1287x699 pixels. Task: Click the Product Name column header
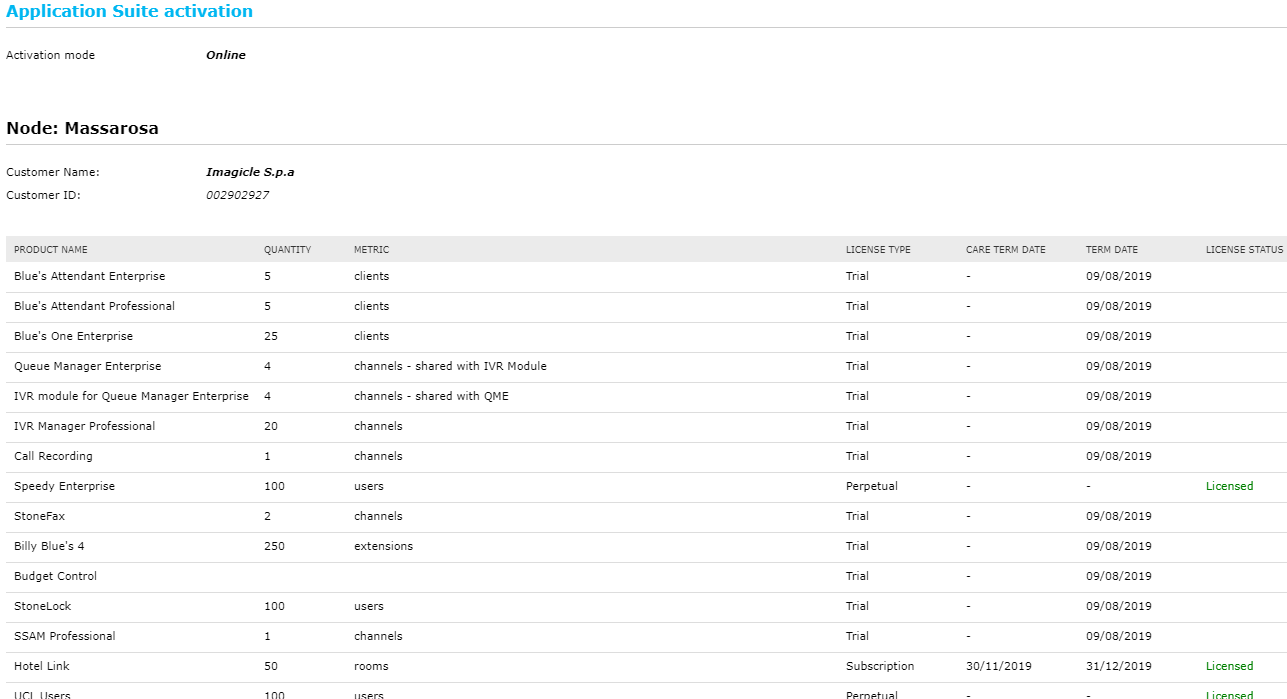(x=50, y=250)
